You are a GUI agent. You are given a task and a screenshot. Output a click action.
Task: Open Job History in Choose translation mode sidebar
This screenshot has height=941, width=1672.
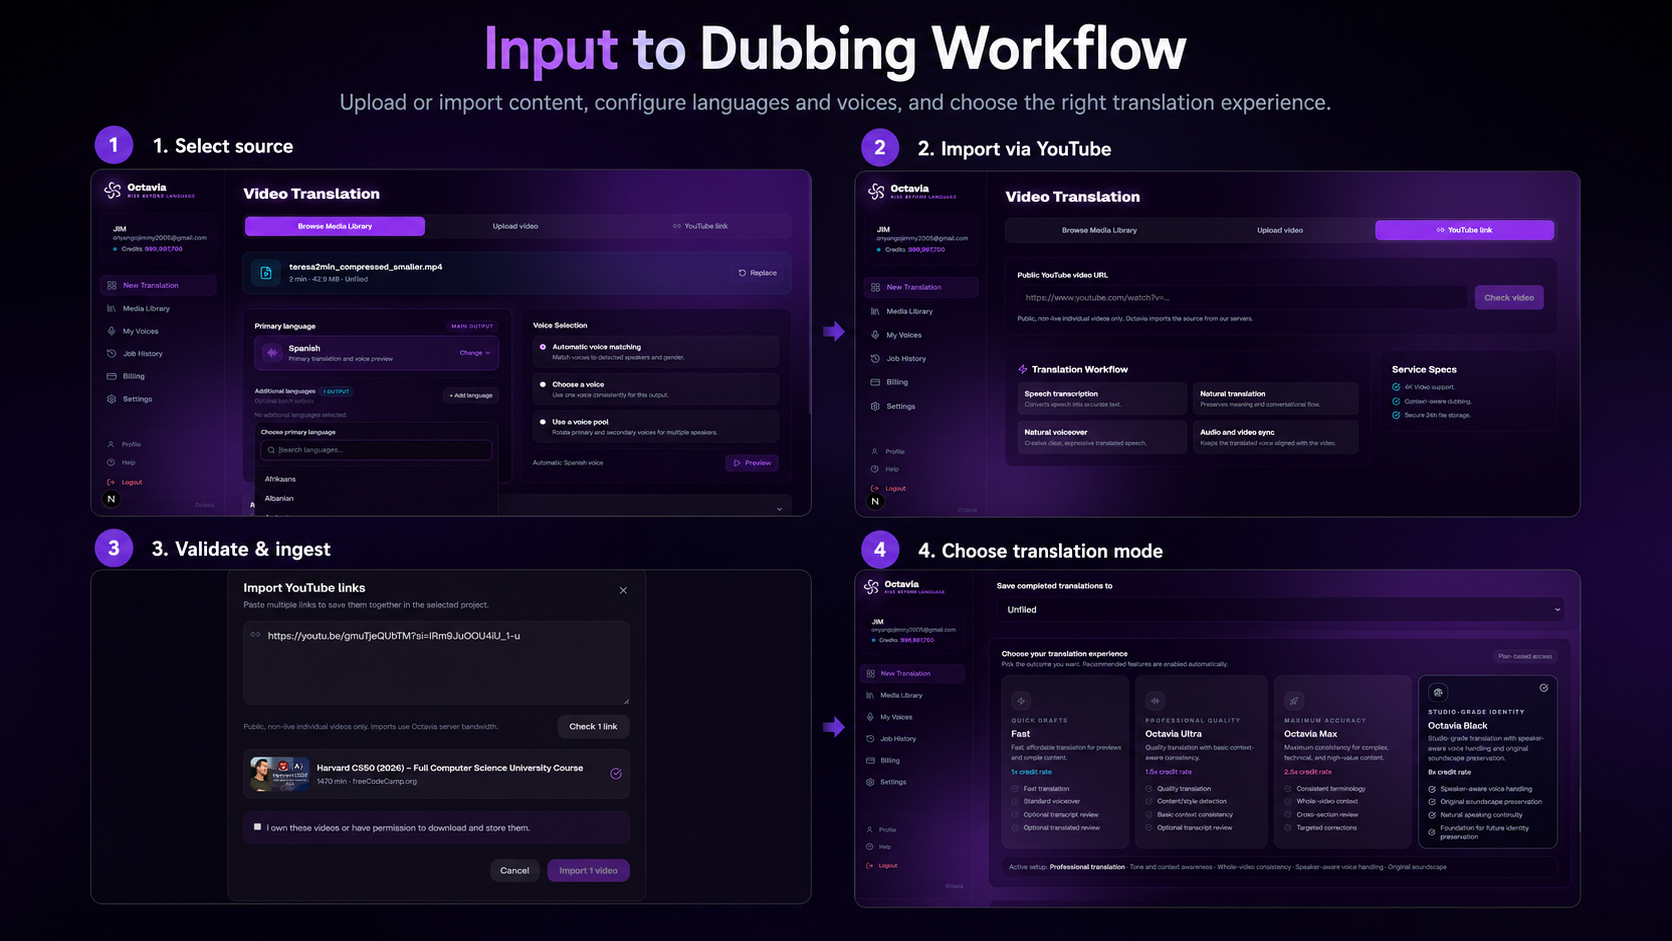898,739
